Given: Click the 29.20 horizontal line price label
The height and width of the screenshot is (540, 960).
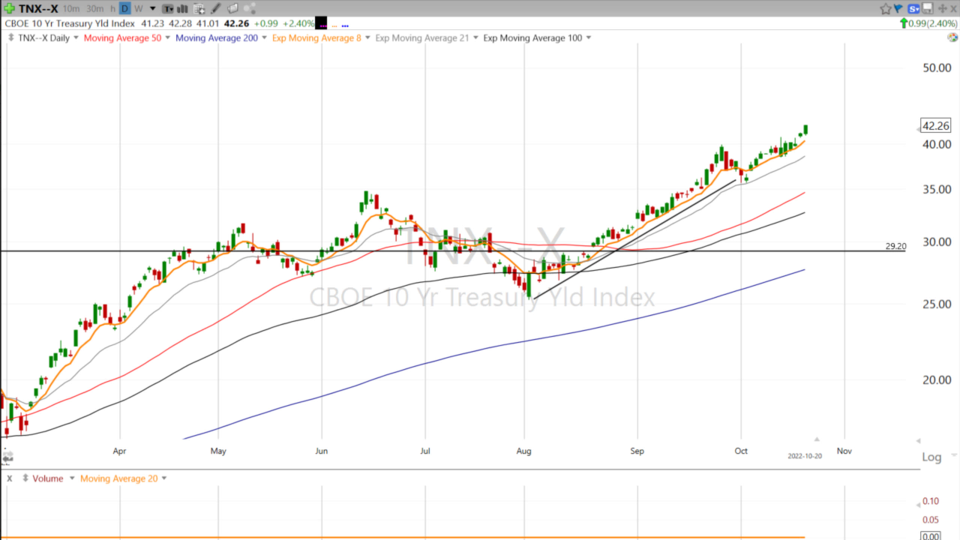Looking at the screenshot, I should coord(895,245).
